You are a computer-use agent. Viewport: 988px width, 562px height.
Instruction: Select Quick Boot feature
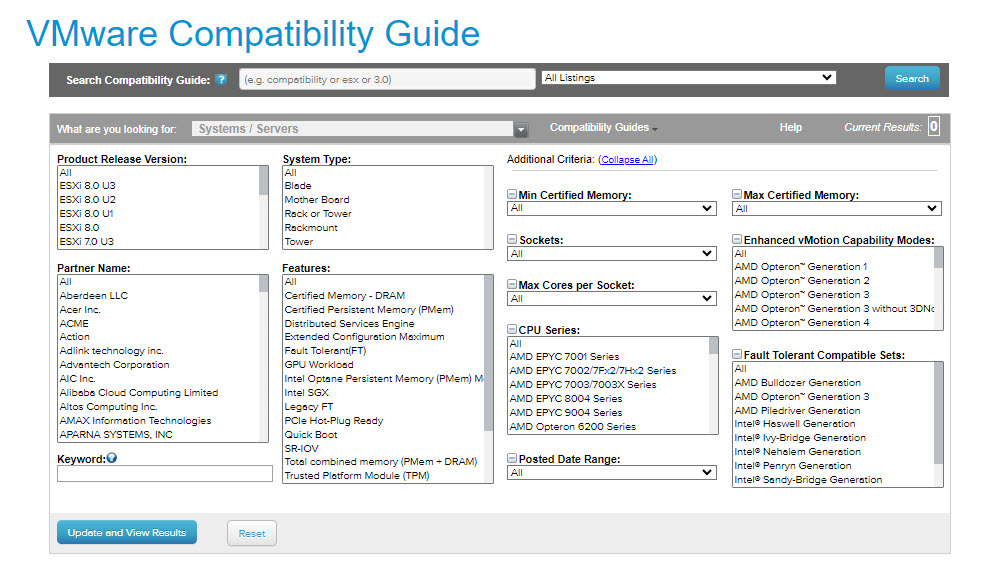311,435
